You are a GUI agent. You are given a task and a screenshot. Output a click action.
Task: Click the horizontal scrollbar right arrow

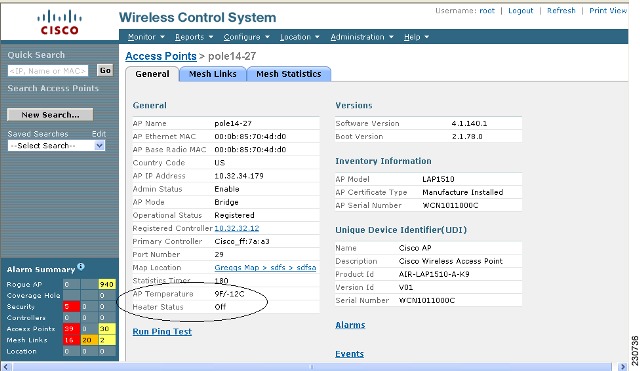(x=622, y=367)
